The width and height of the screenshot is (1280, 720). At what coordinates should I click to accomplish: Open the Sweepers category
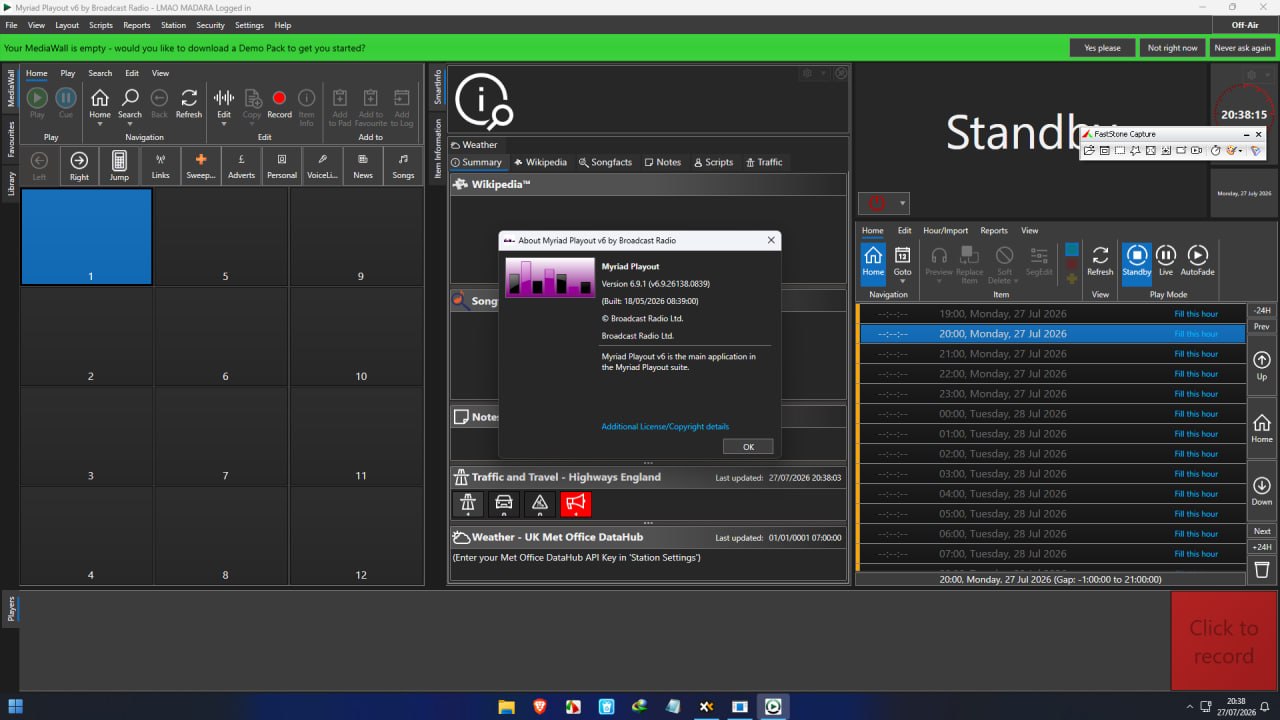(201, 165)
